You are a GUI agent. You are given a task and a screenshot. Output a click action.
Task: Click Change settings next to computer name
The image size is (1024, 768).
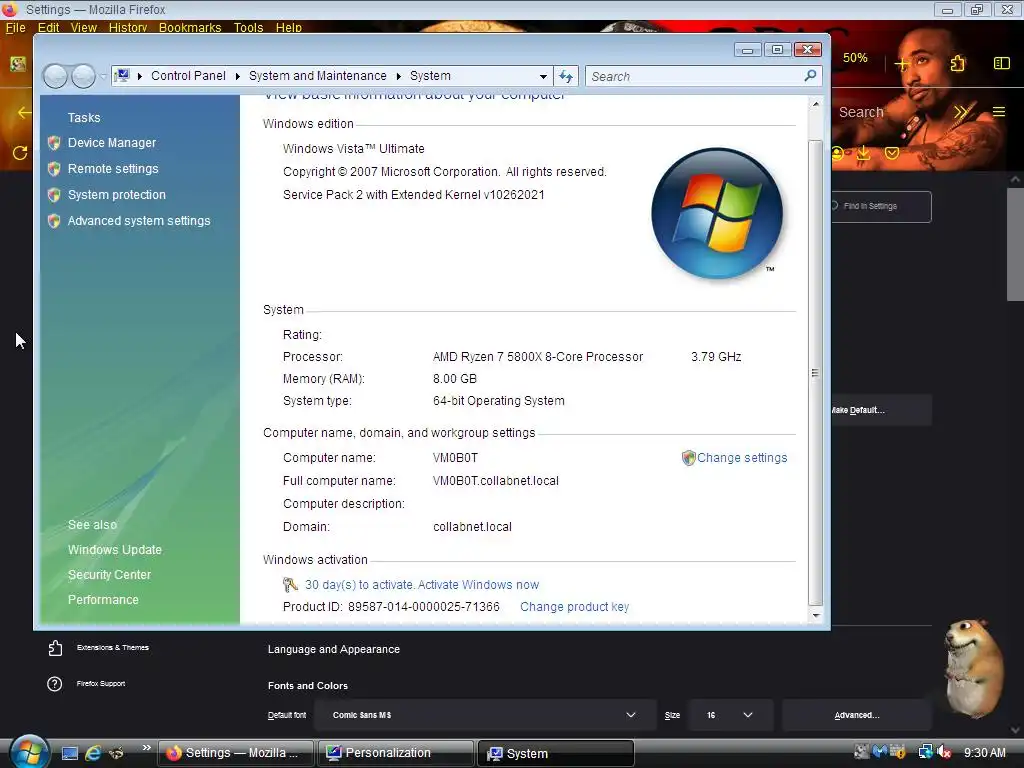point(742,458)
